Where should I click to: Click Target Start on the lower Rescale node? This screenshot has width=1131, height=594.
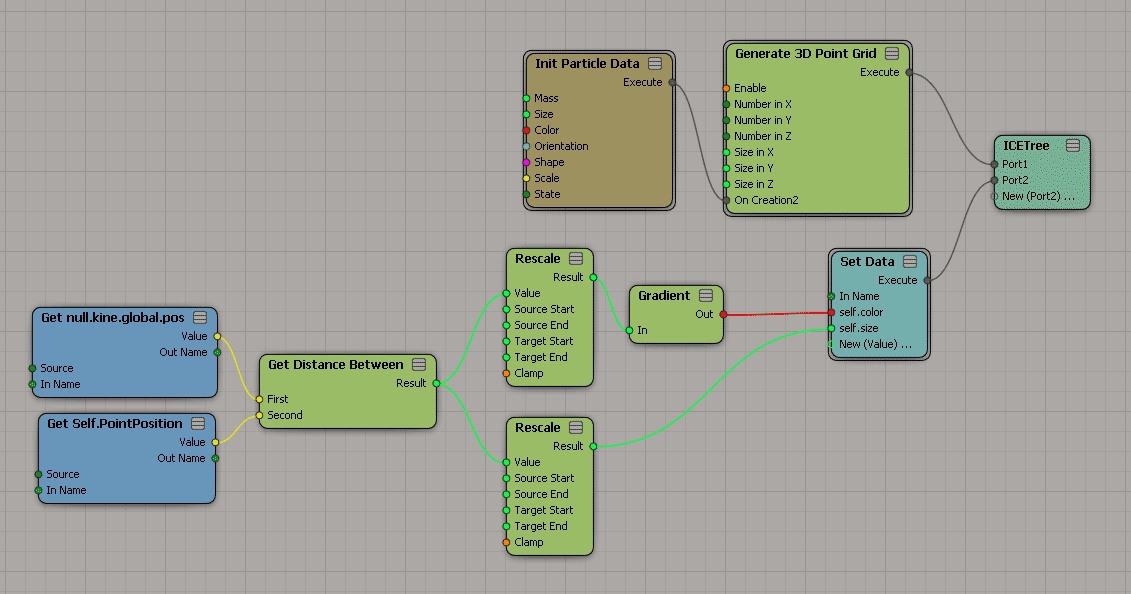click(543, 510)
